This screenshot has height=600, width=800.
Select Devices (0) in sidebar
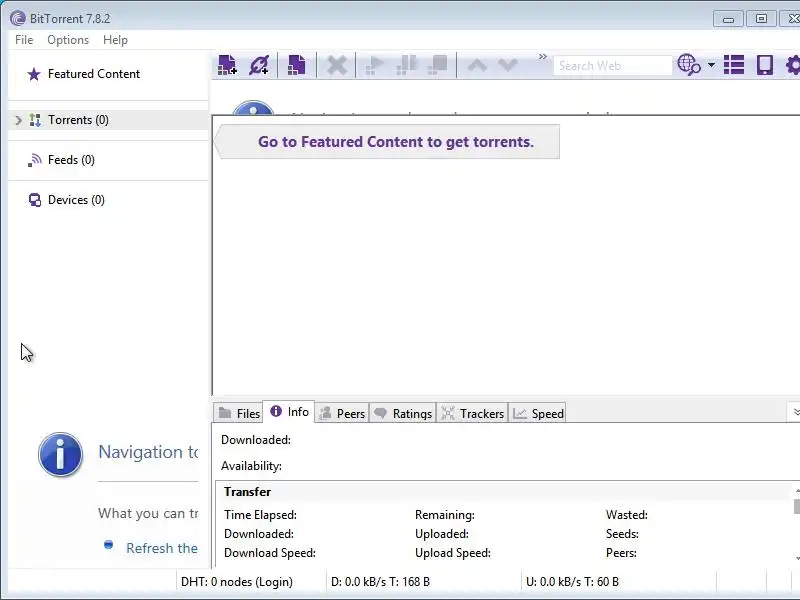pyautogui.click(x=76, y=200)
